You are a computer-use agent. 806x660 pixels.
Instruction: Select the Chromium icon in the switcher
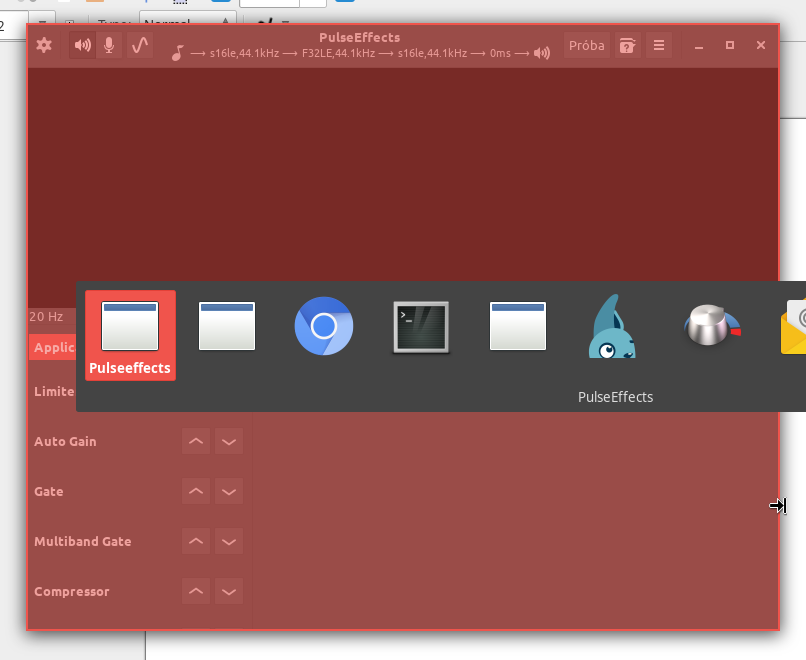pos(323,326)
